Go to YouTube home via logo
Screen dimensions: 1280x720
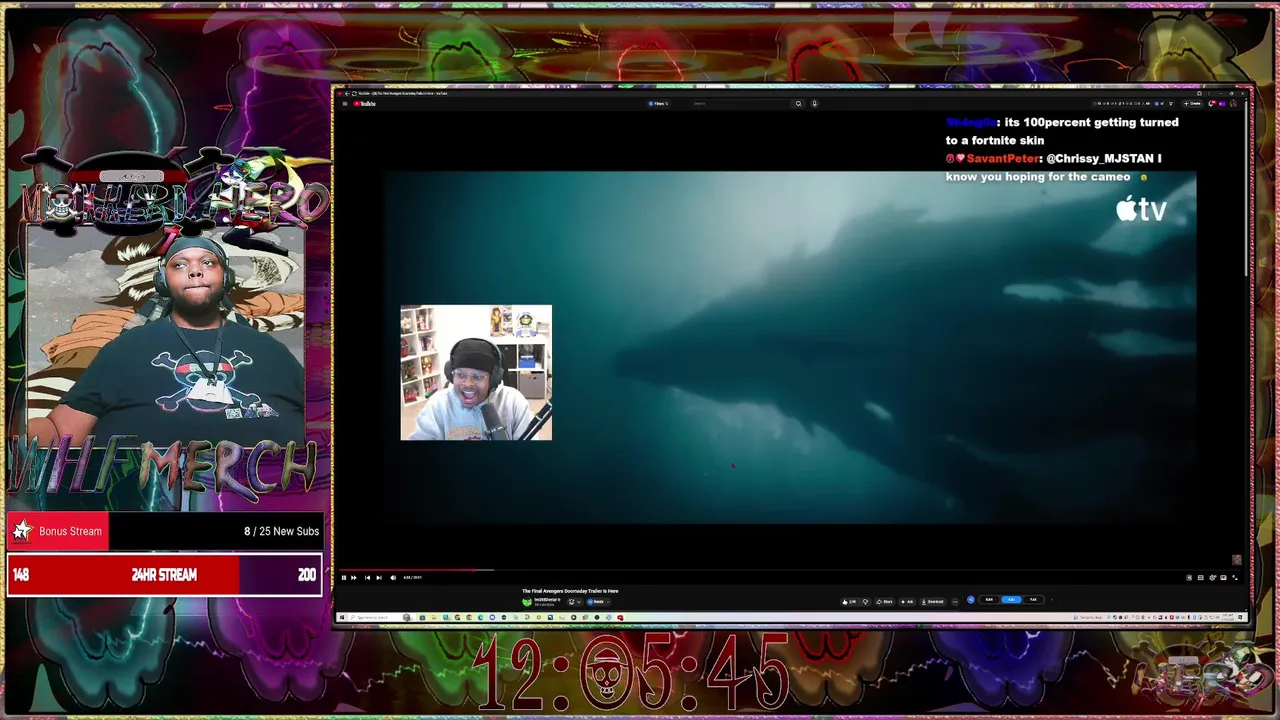pyautogui.click(x=364, y=103)
